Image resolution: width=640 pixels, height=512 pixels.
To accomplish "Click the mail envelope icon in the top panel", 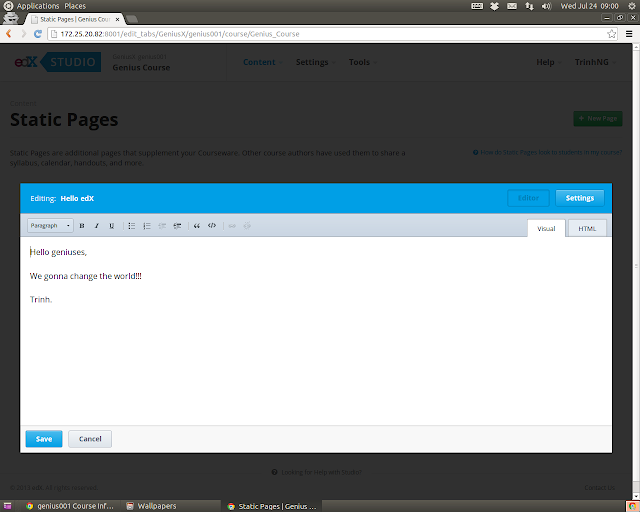I will coord(512,6).
